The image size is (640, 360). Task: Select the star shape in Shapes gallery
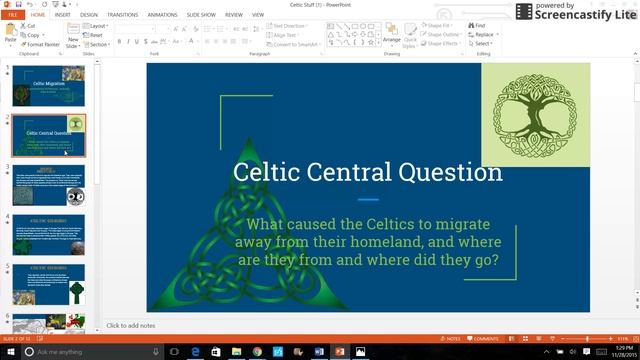pos(371,42)
